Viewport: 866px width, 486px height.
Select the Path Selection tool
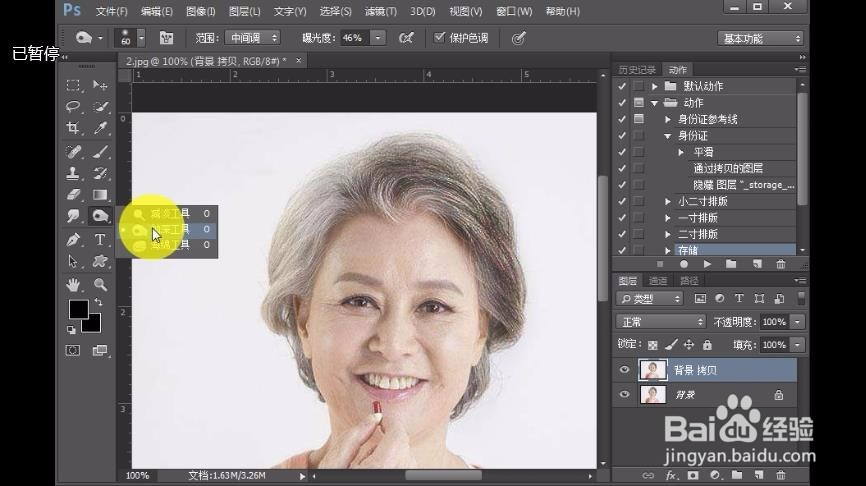point(73,261)
